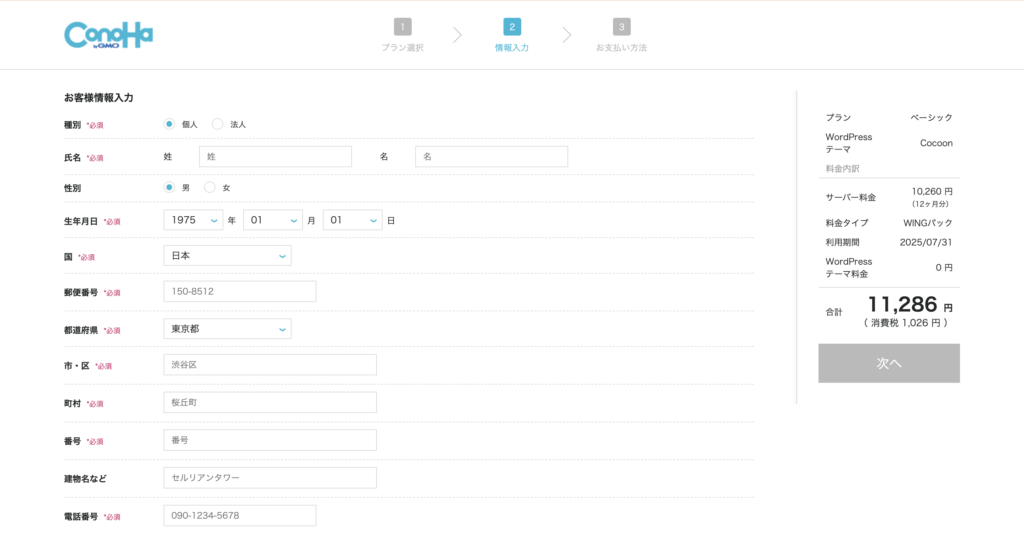The height and width of the screenshot is (555, 1024).
Task: Click the ConoHa by GMO logo
Action: pyautogui.click(x=108, y=35)
